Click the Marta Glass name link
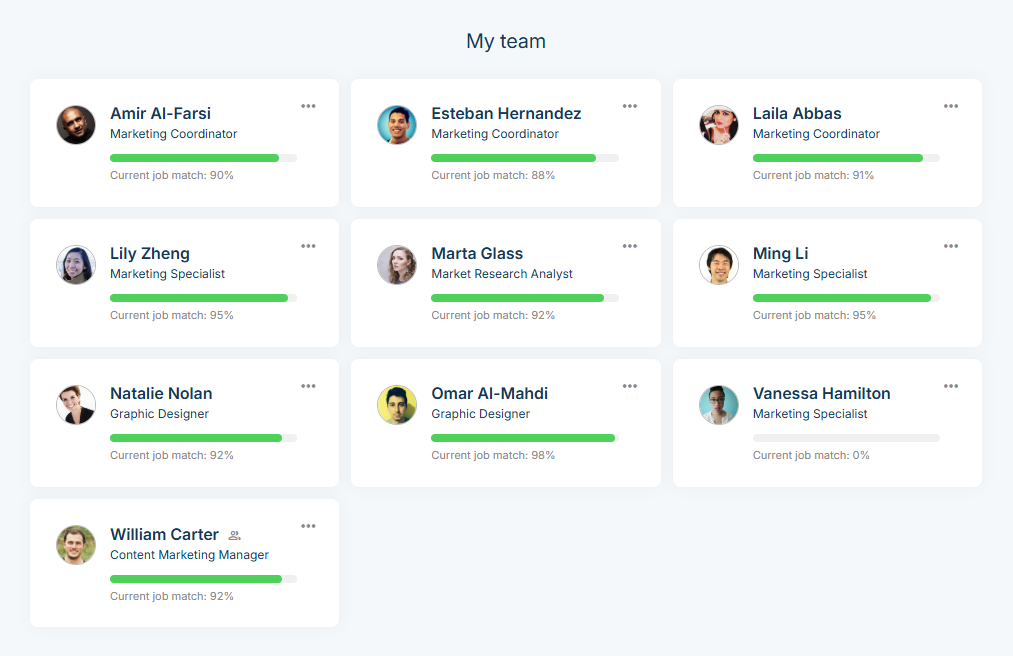Image resolution: width=1013 pixels, height=656 pixels. [477, 253]
